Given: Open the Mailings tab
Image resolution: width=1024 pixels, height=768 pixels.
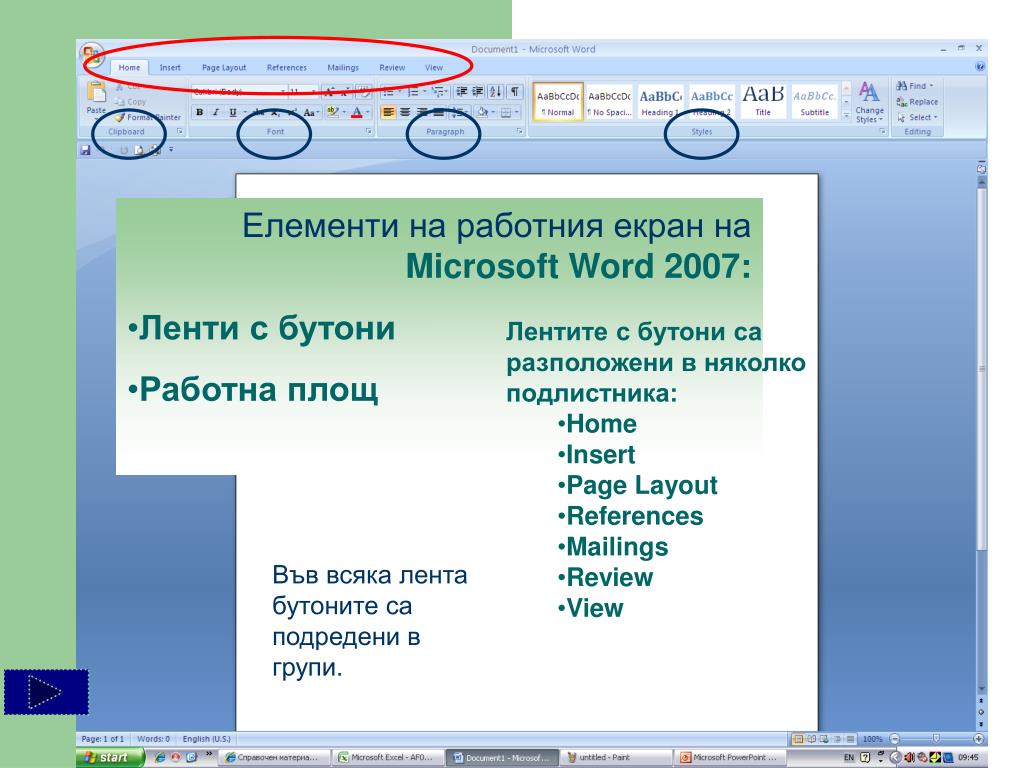Looking at the screenshot, I should pyautogui.click(x=343, y=67).
